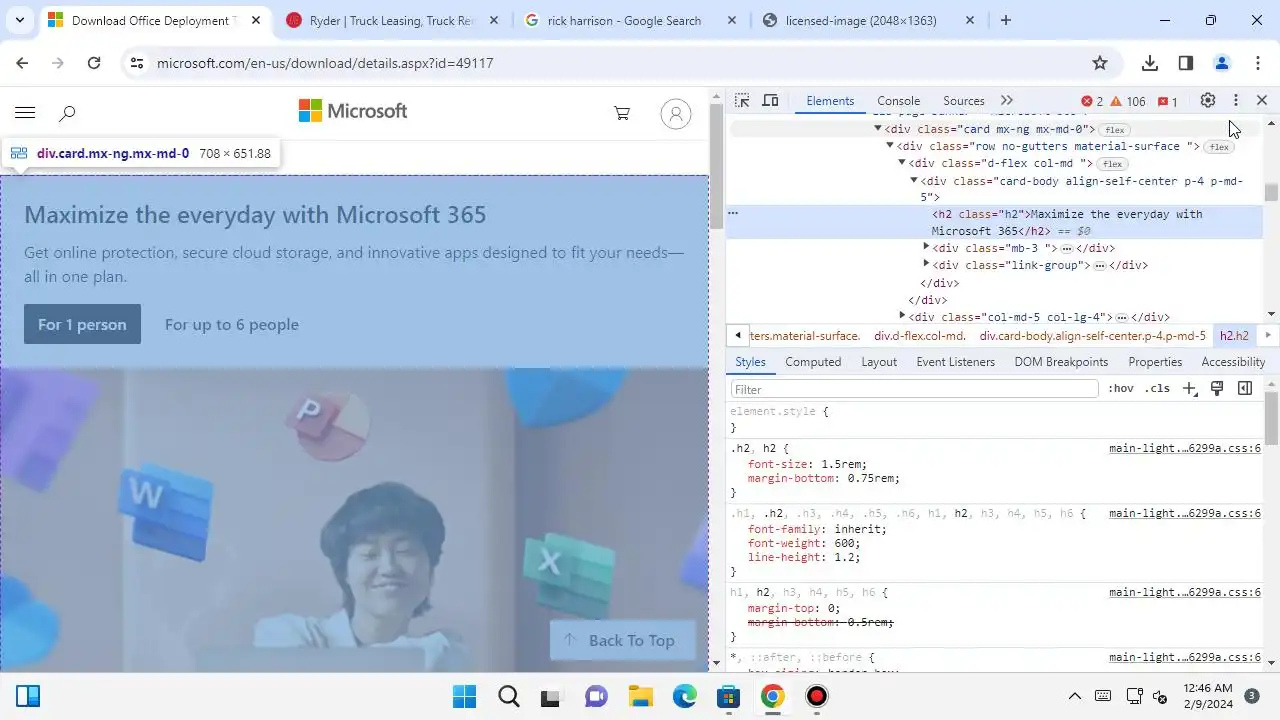Toggle the computed styles sidebar icon
This screenshot has height=720, width=1280.
1245,389
